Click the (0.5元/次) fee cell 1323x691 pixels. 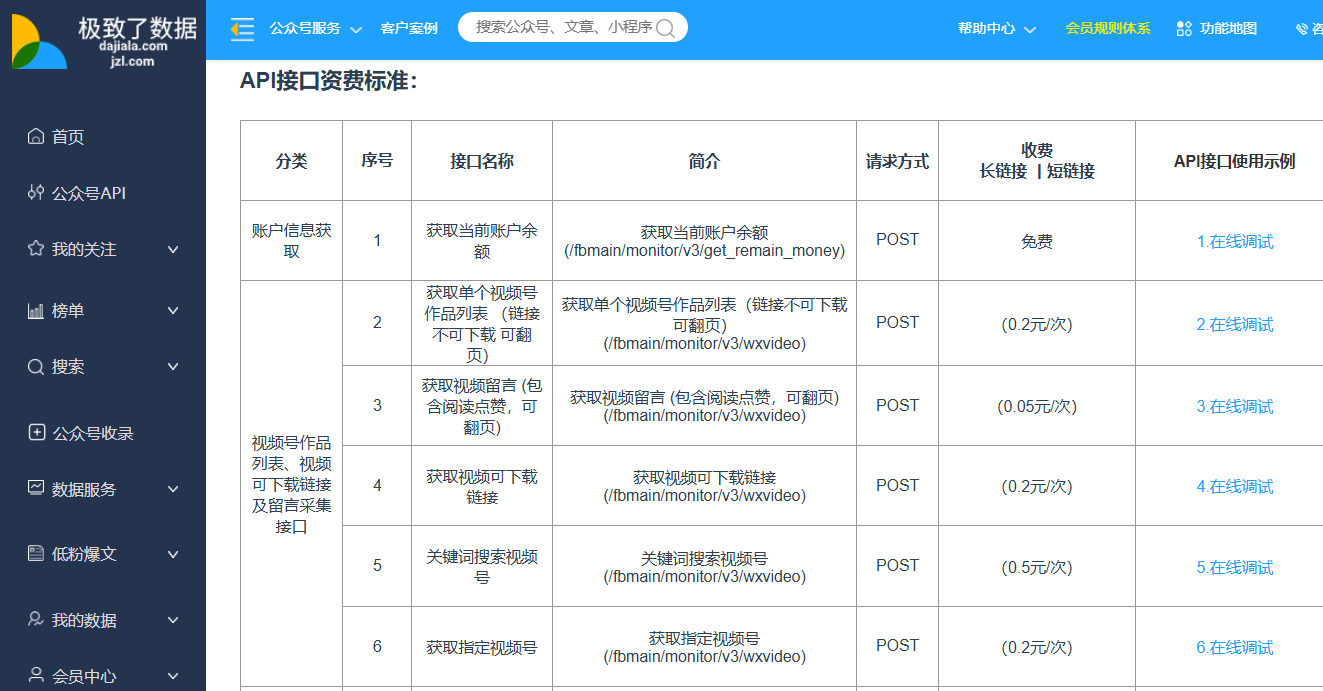click(1037, 567)
